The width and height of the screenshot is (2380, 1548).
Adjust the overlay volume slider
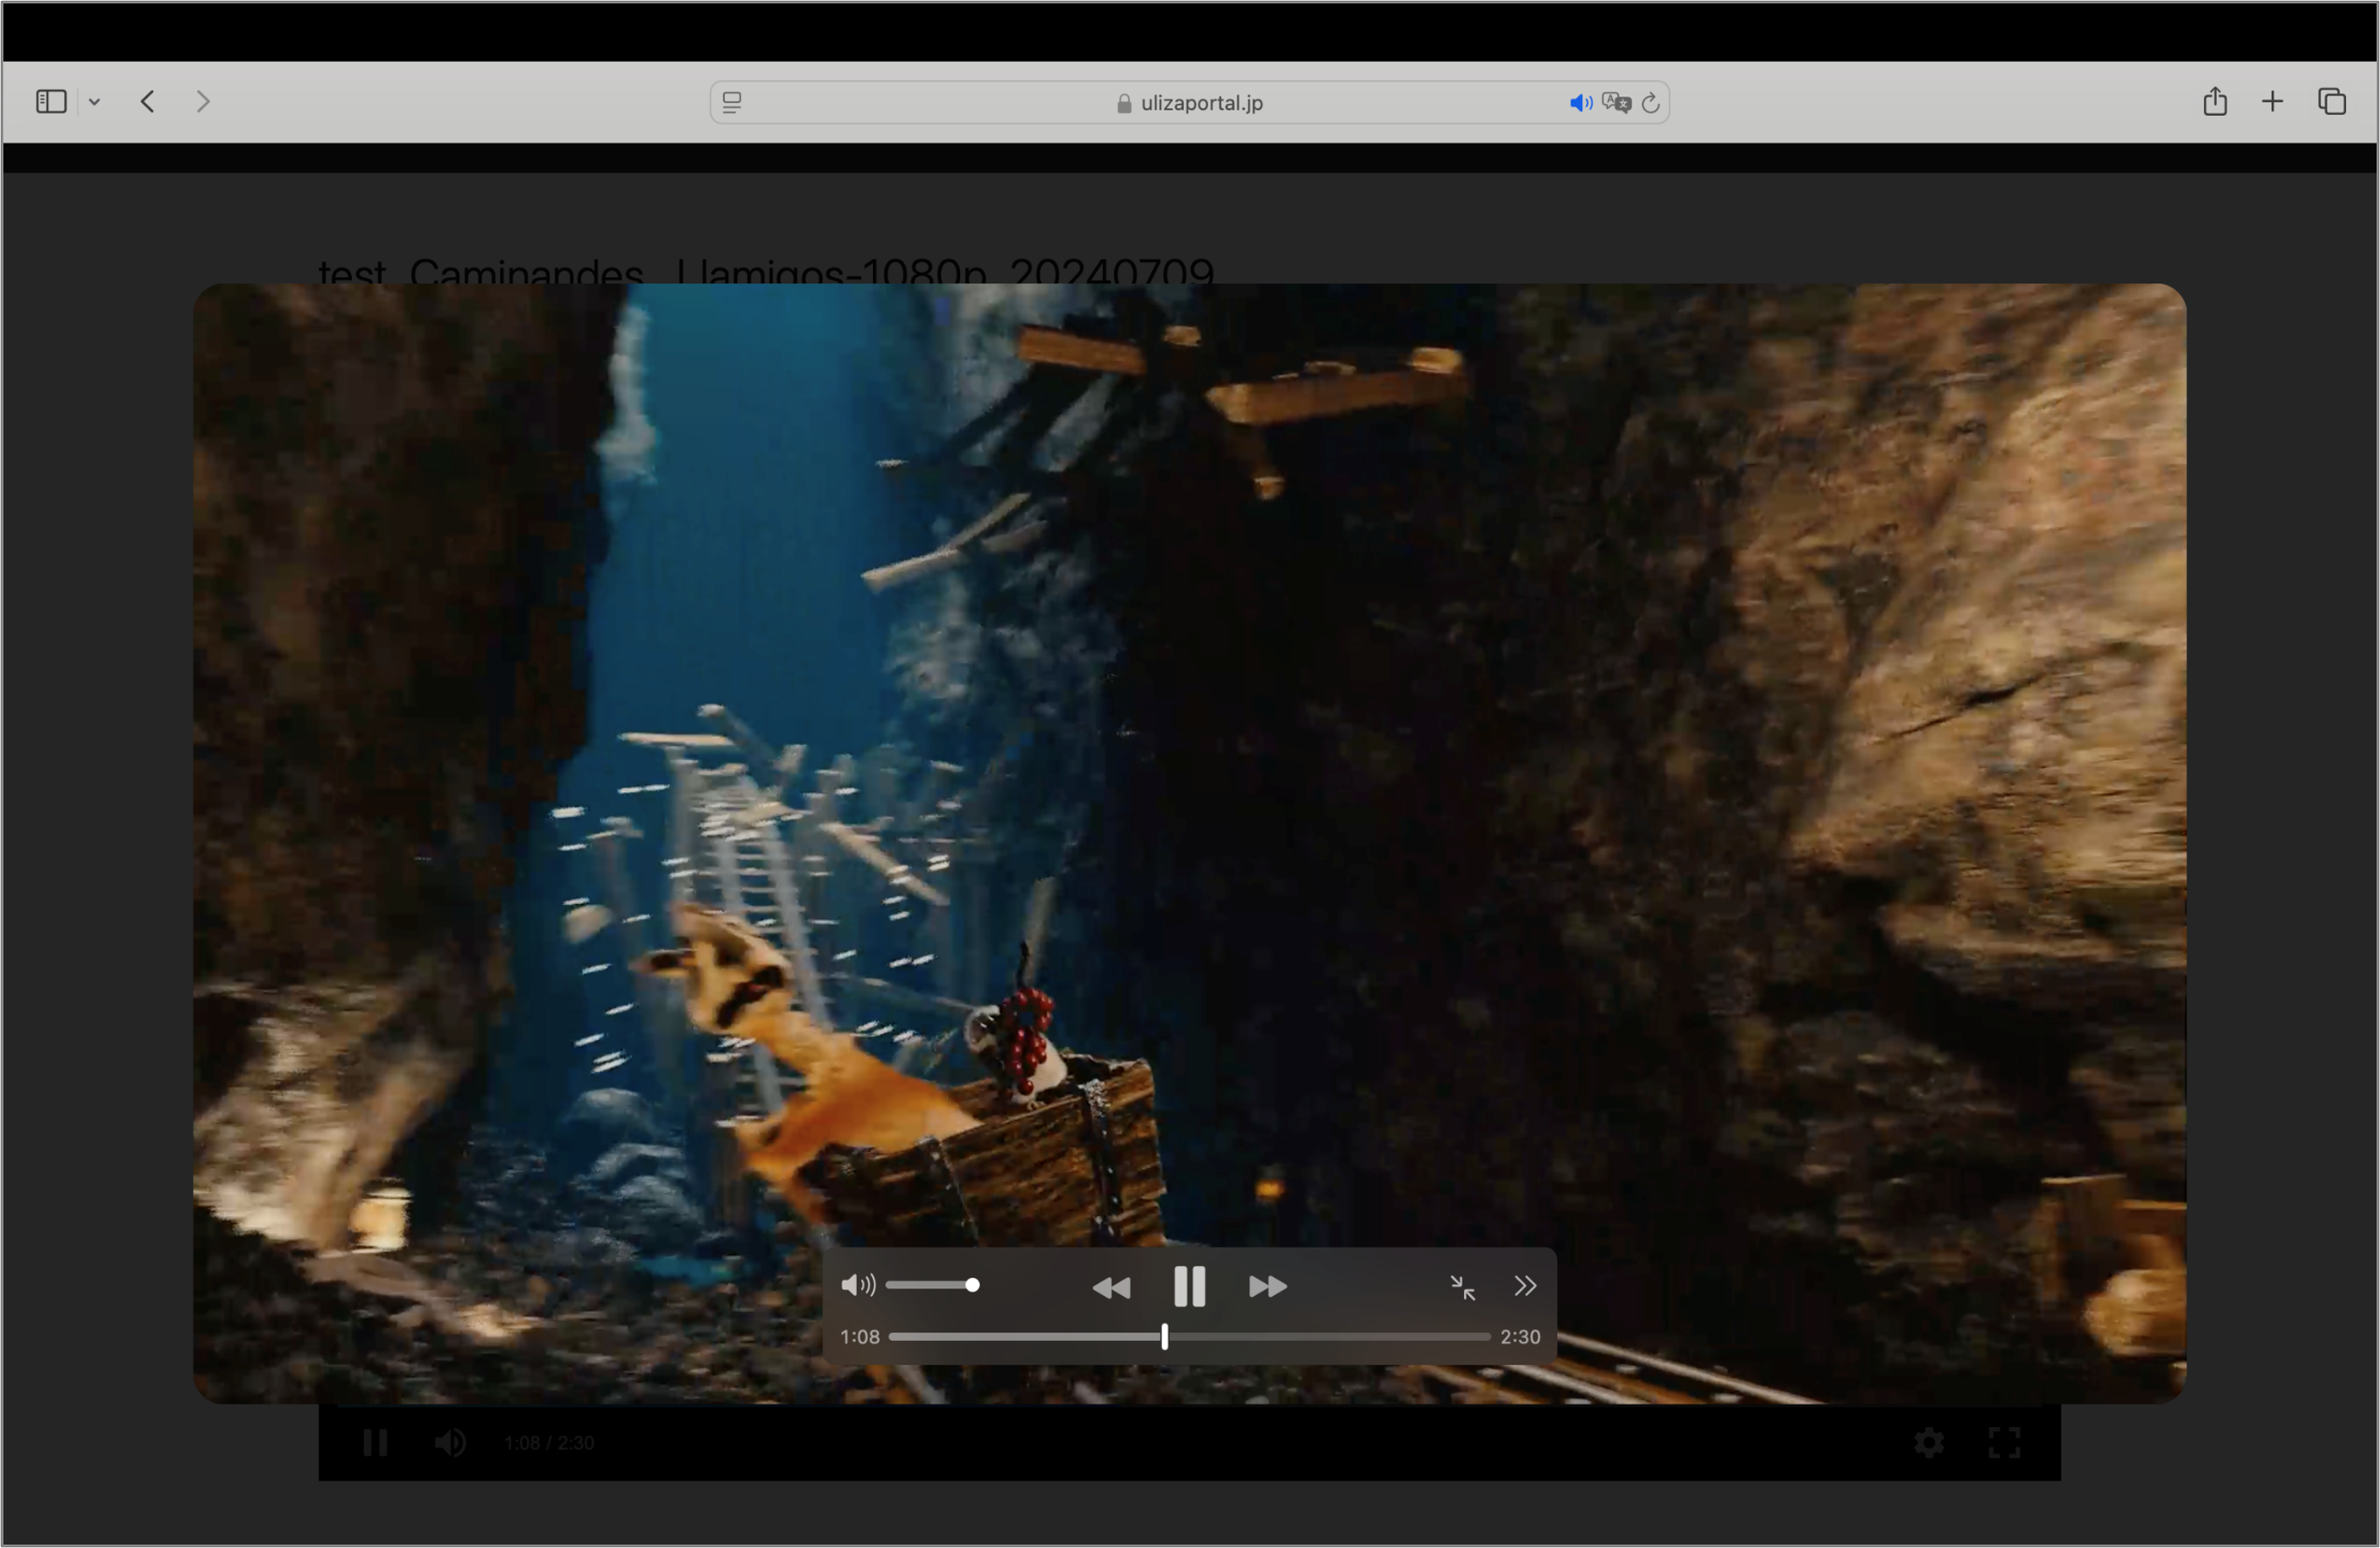pyautogui.click(x=933, y=1285)
